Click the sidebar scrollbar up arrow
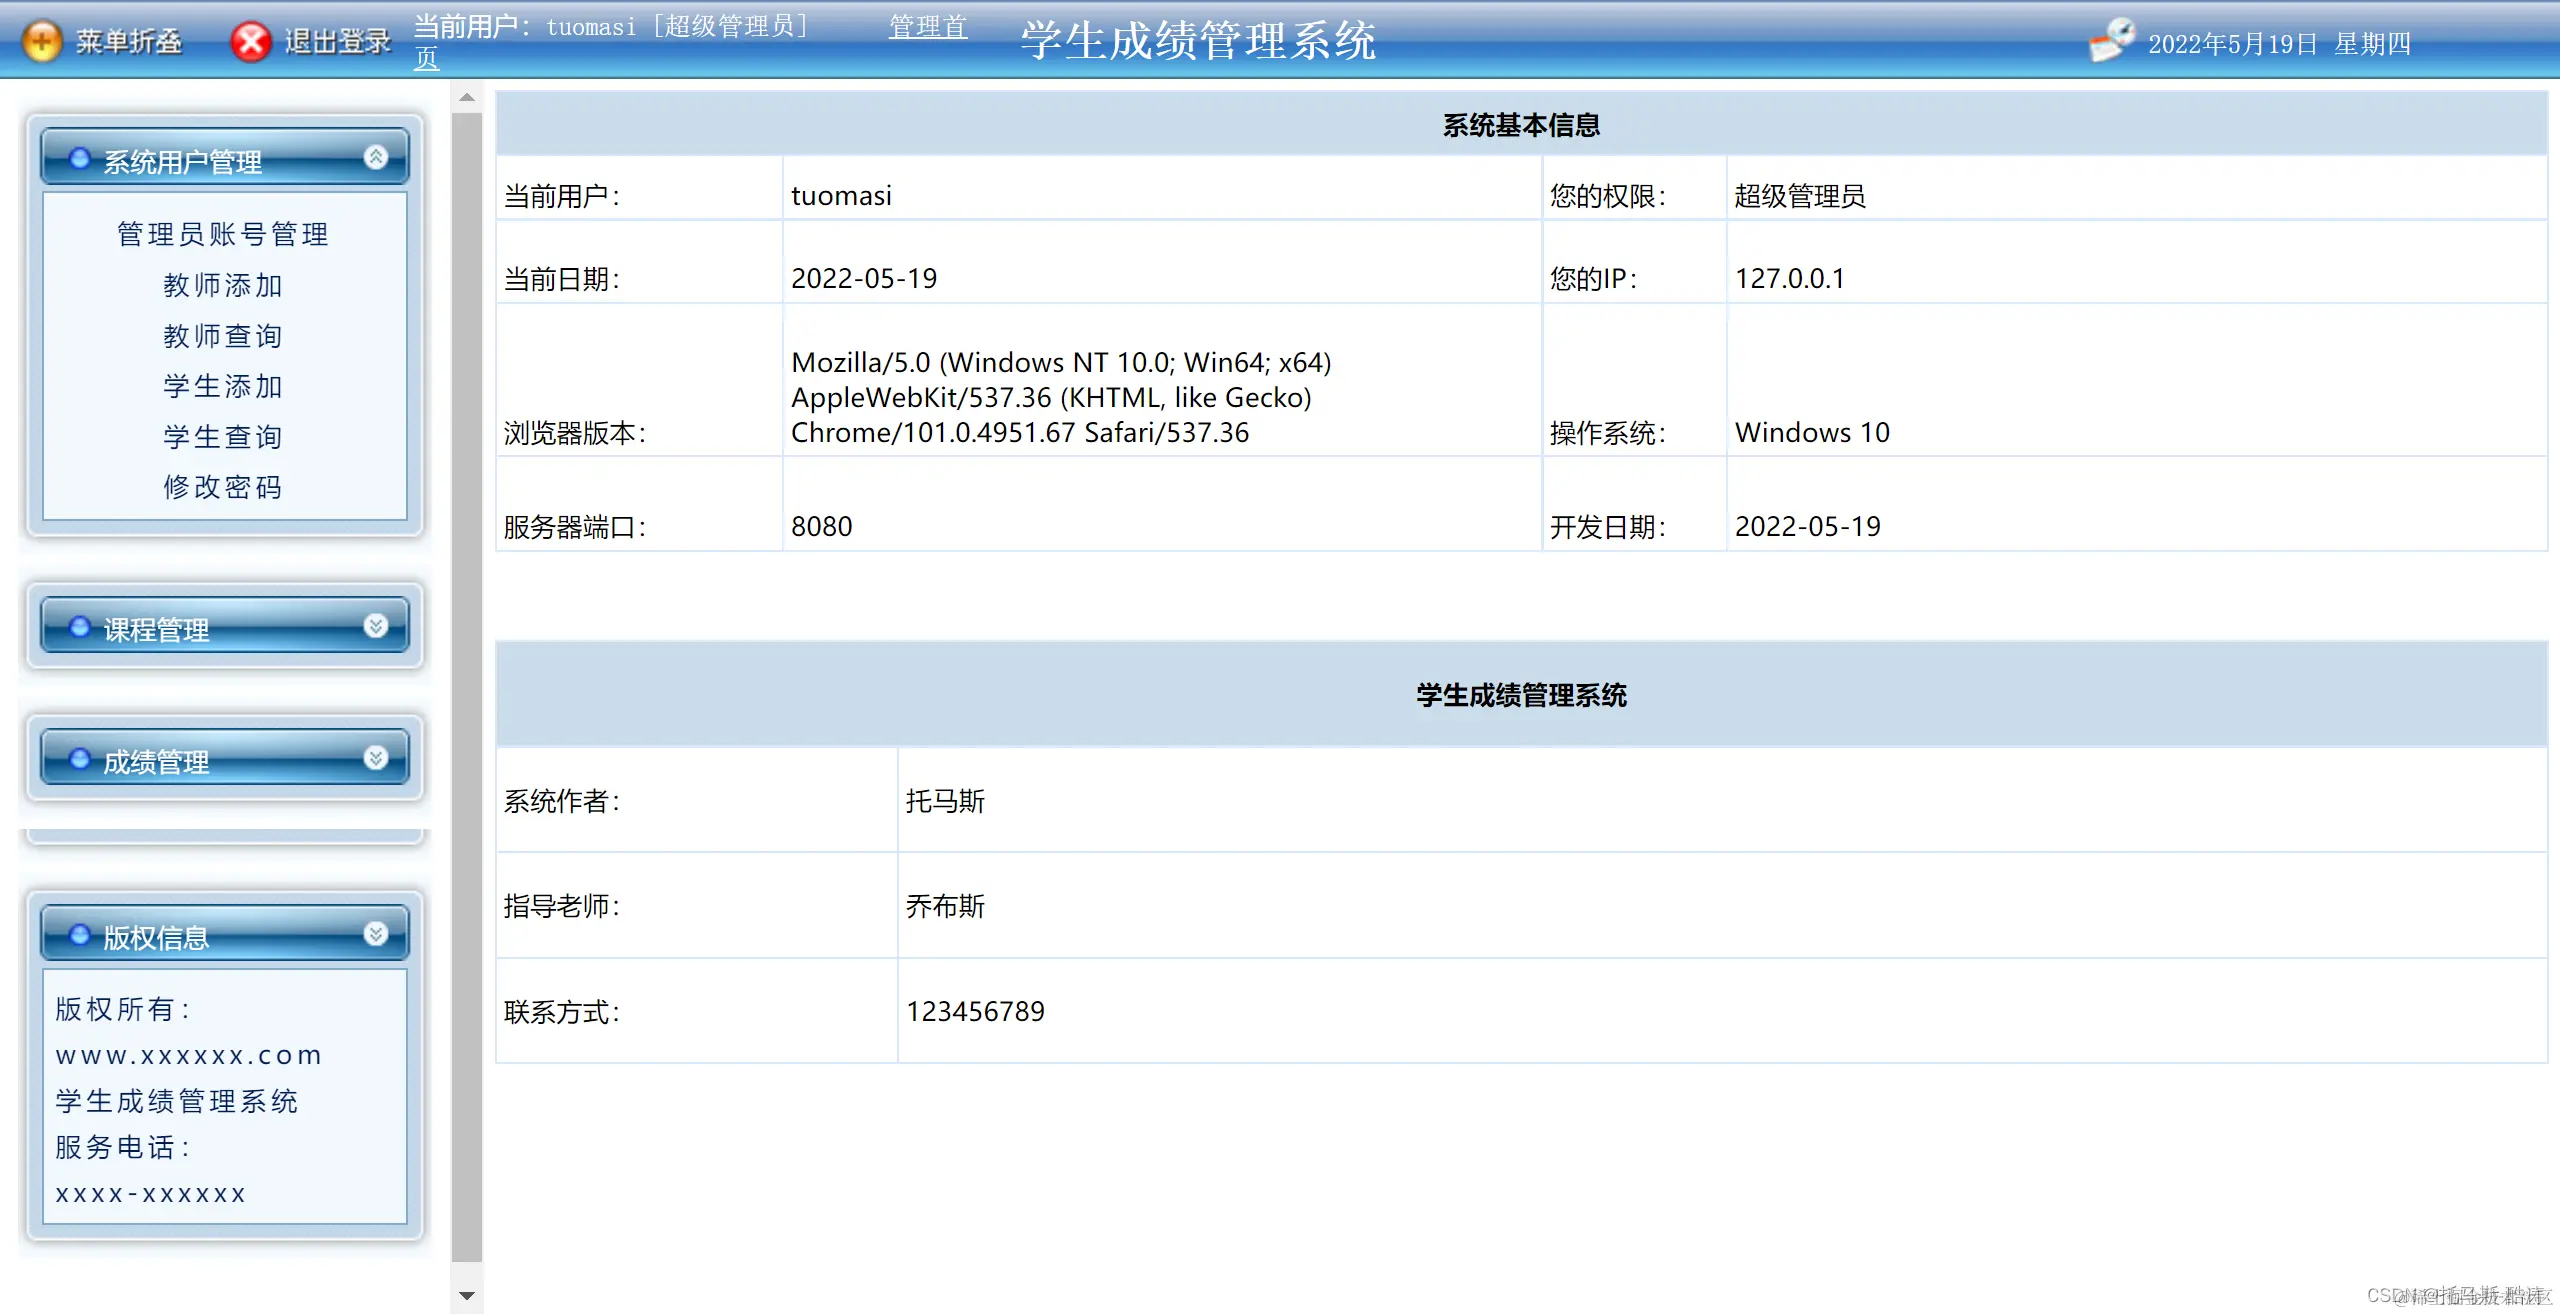This screenshot has width=2560, height=1314. pos(467,97)
